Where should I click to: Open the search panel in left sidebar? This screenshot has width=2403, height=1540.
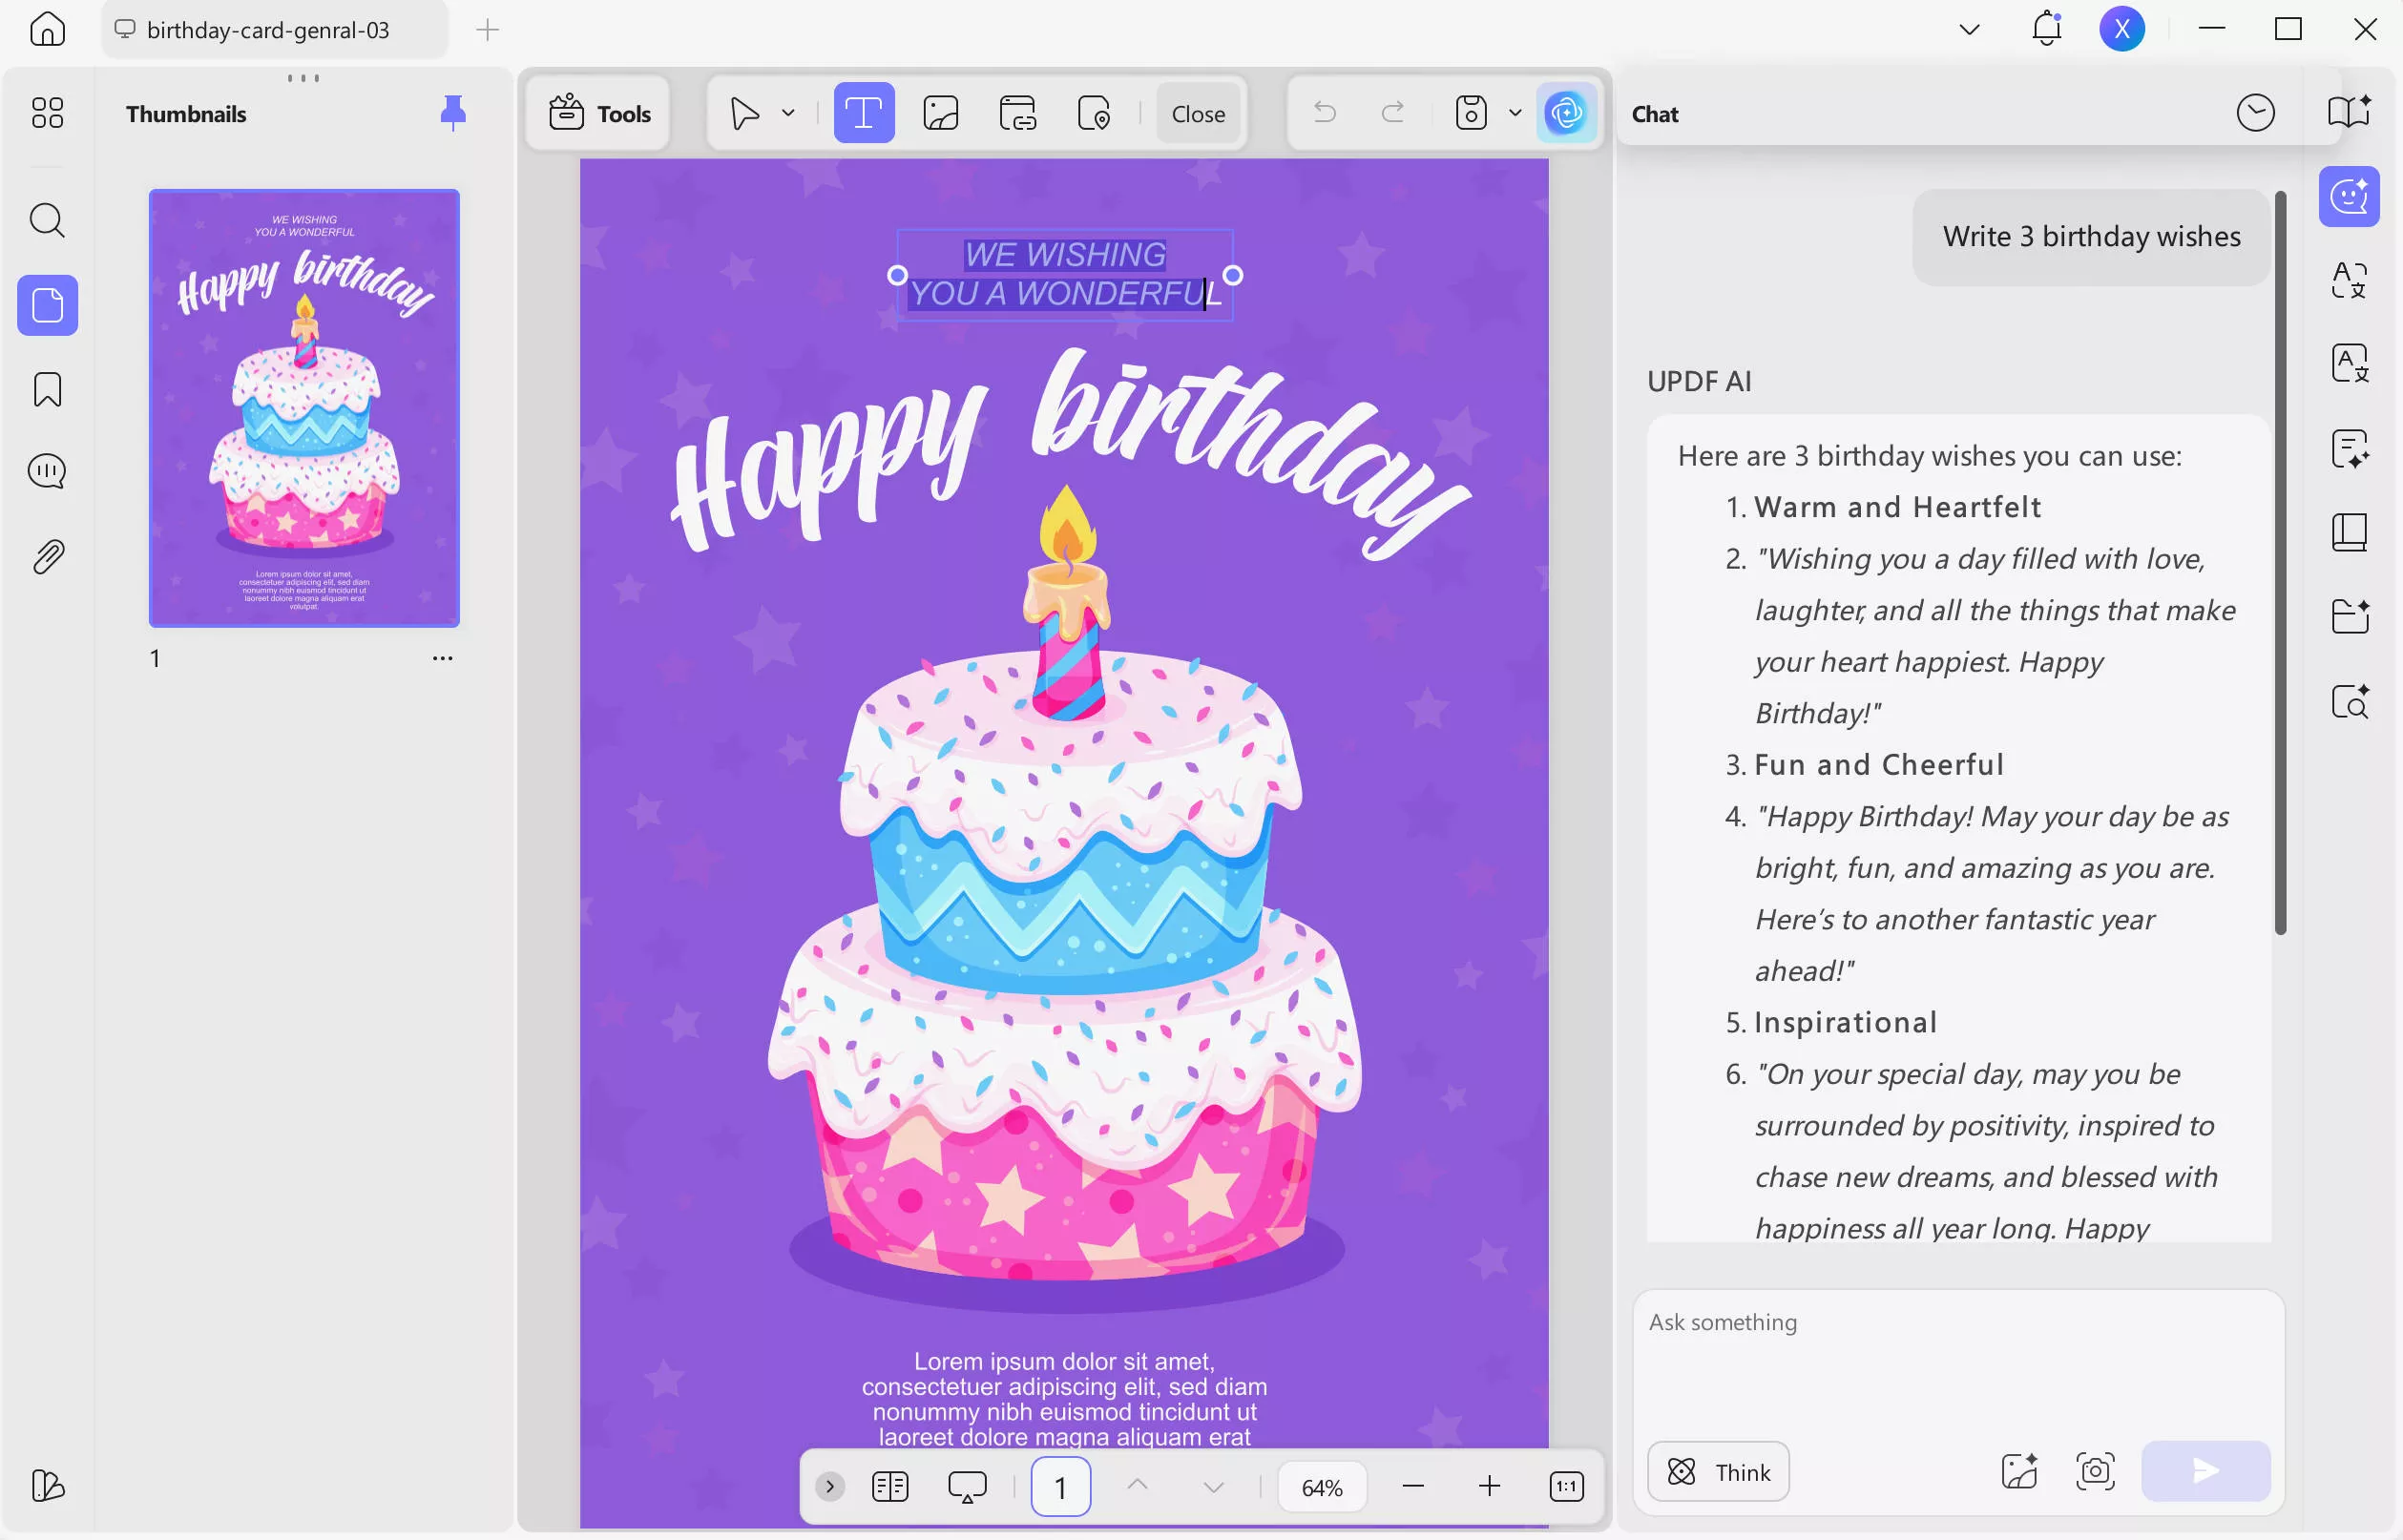pos(47,220)
